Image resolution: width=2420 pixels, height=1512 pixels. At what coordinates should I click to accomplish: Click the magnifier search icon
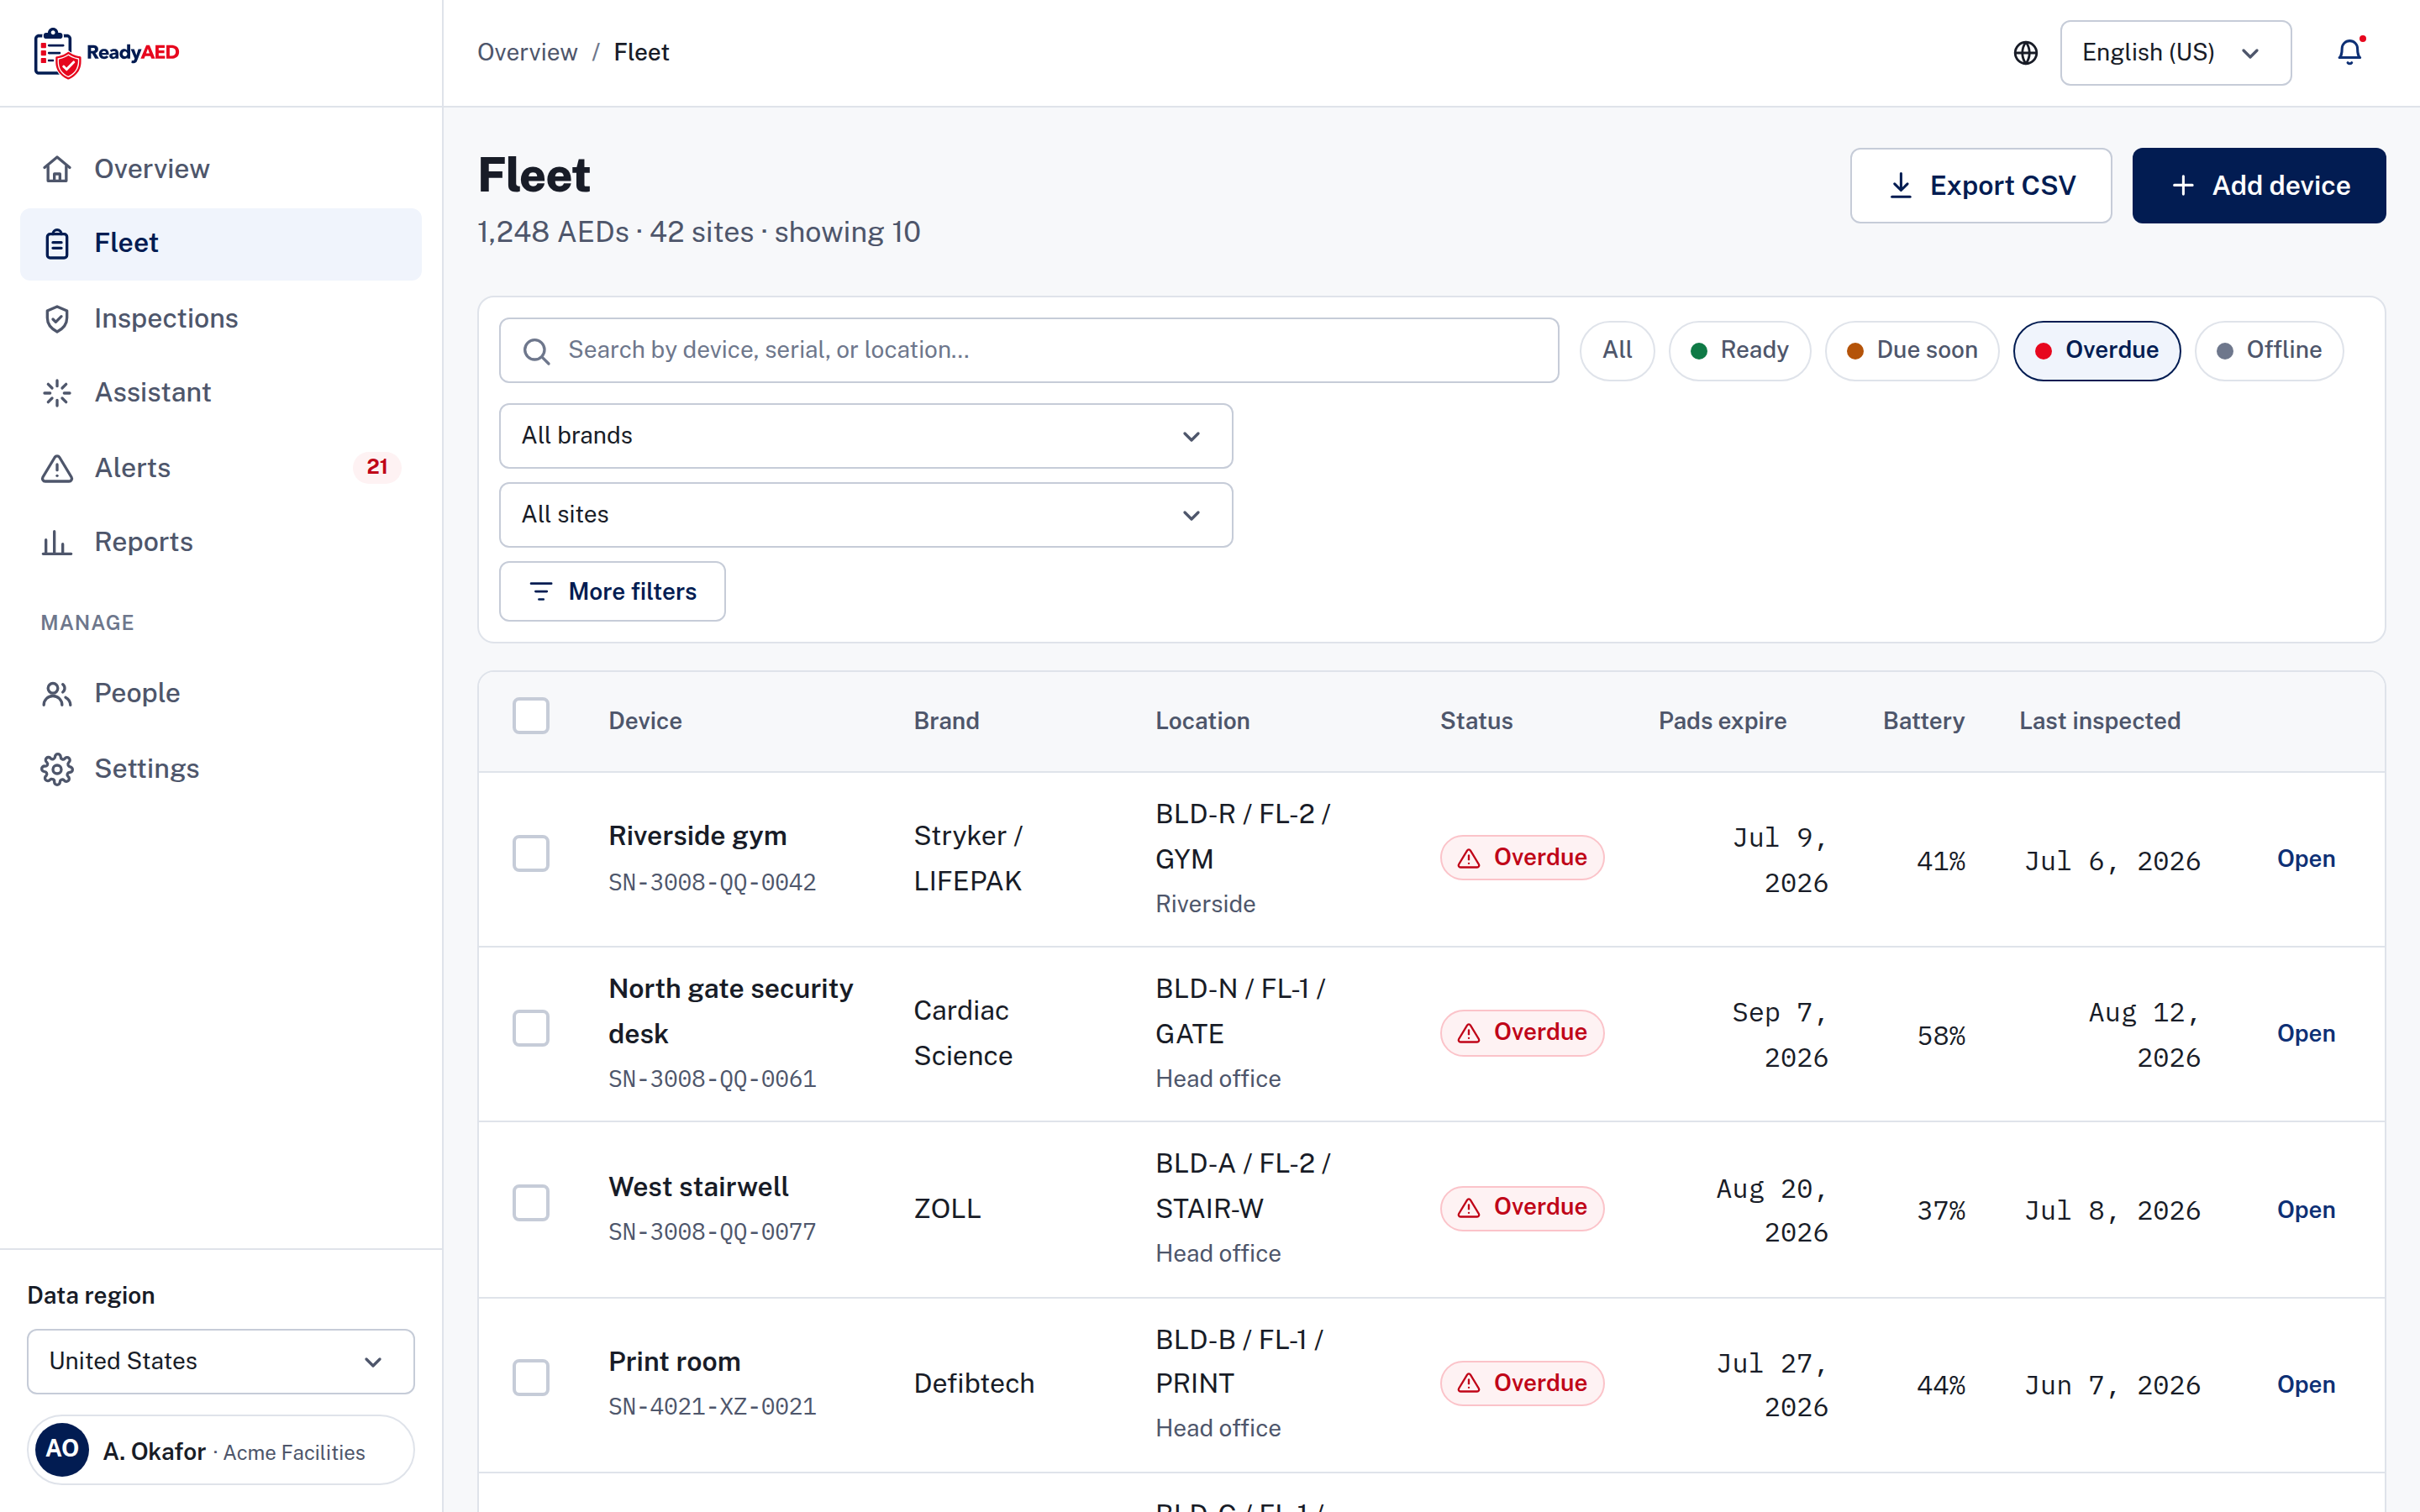click(x=537, y=351)
